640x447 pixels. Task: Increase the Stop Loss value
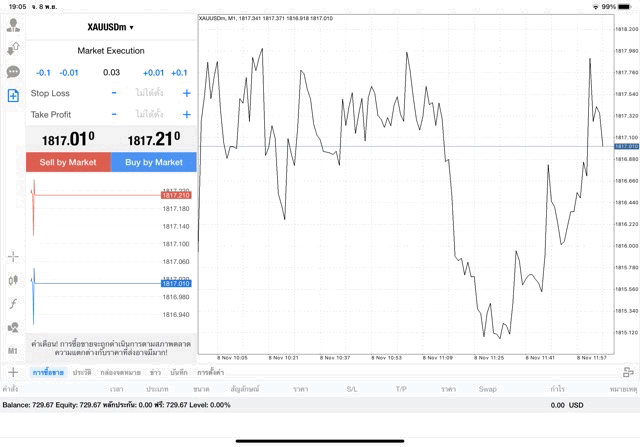pos(186,93)
